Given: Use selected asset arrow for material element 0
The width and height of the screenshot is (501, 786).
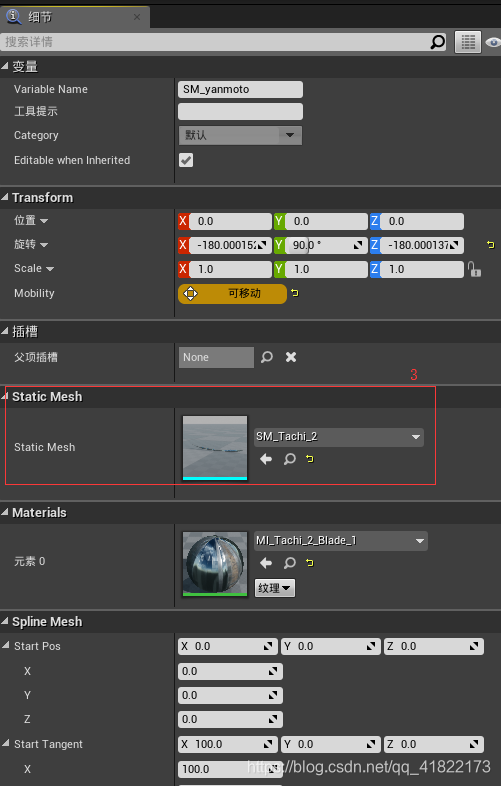Looking at the screenshot, I should (266, 563).
